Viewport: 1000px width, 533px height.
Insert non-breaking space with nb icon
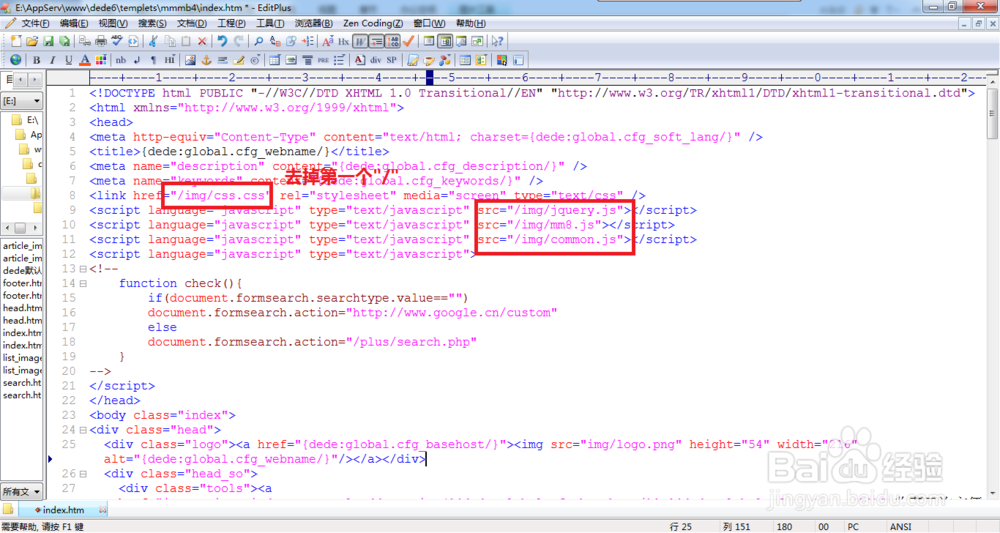pyautogui.click(x=121, y=60)
